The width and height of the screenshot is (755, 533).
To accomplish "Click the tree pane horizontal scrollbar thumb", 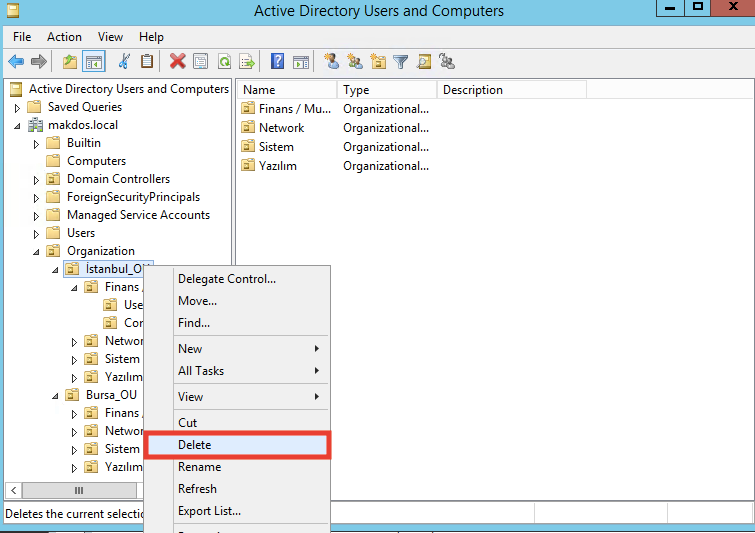I will click(79, 491).
